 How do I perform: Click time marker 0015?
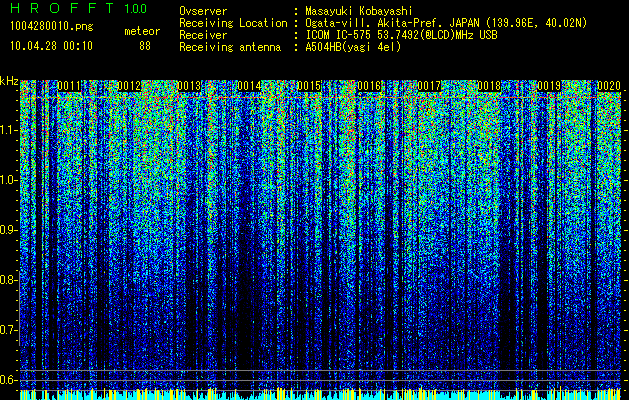pos(309,86)
